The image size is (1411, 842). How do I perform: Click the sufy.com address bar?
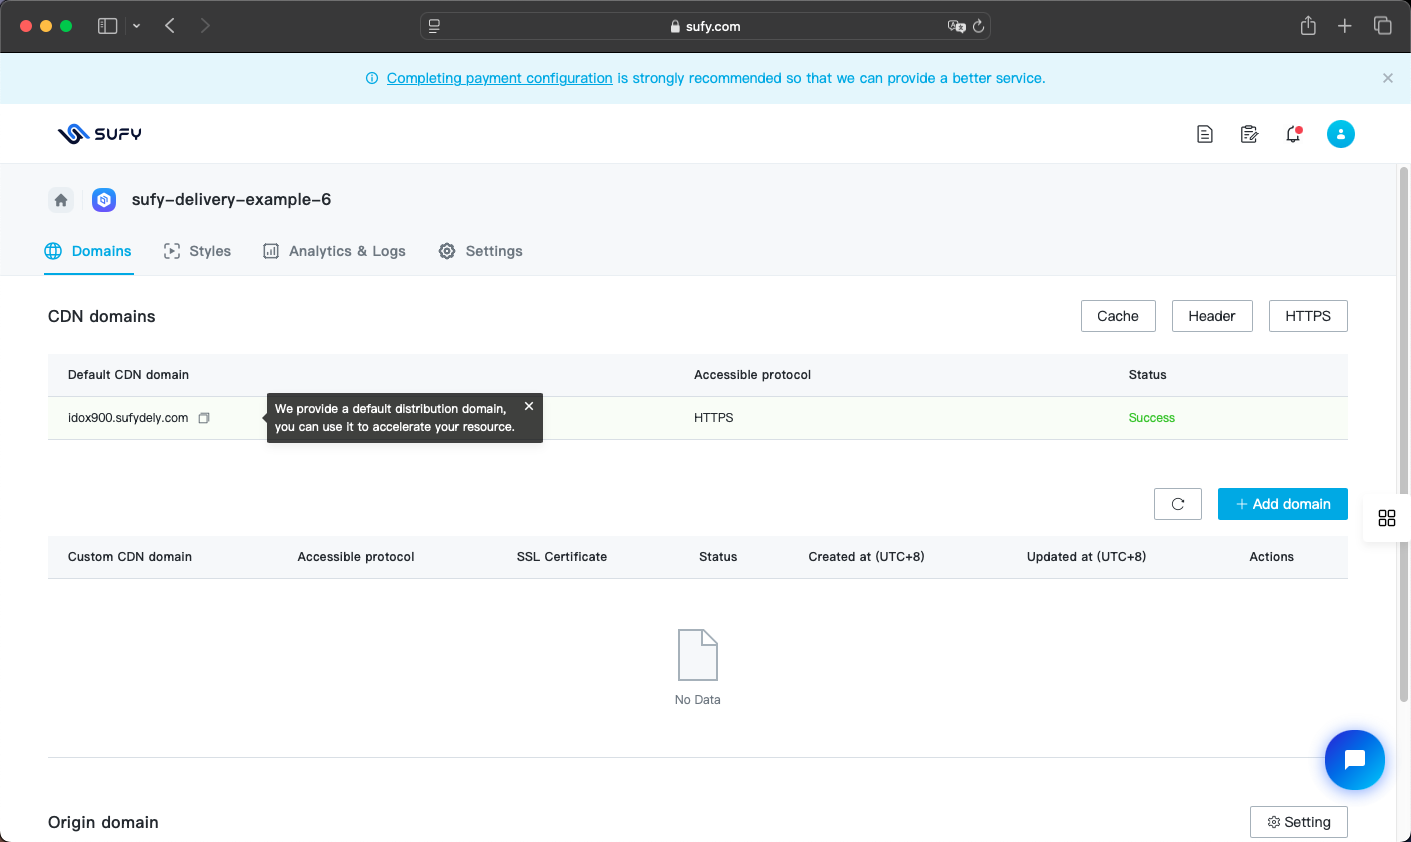tap(705, 27)
